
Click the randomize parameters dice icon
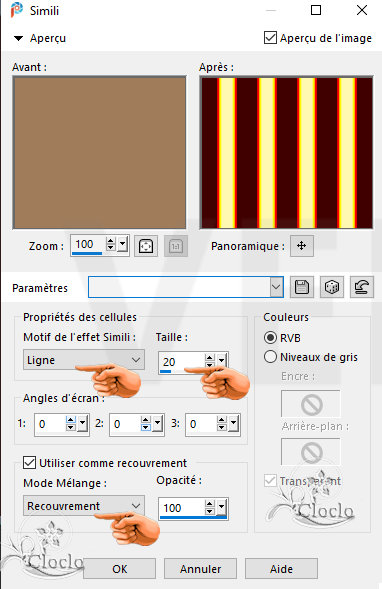coord(332,287)
